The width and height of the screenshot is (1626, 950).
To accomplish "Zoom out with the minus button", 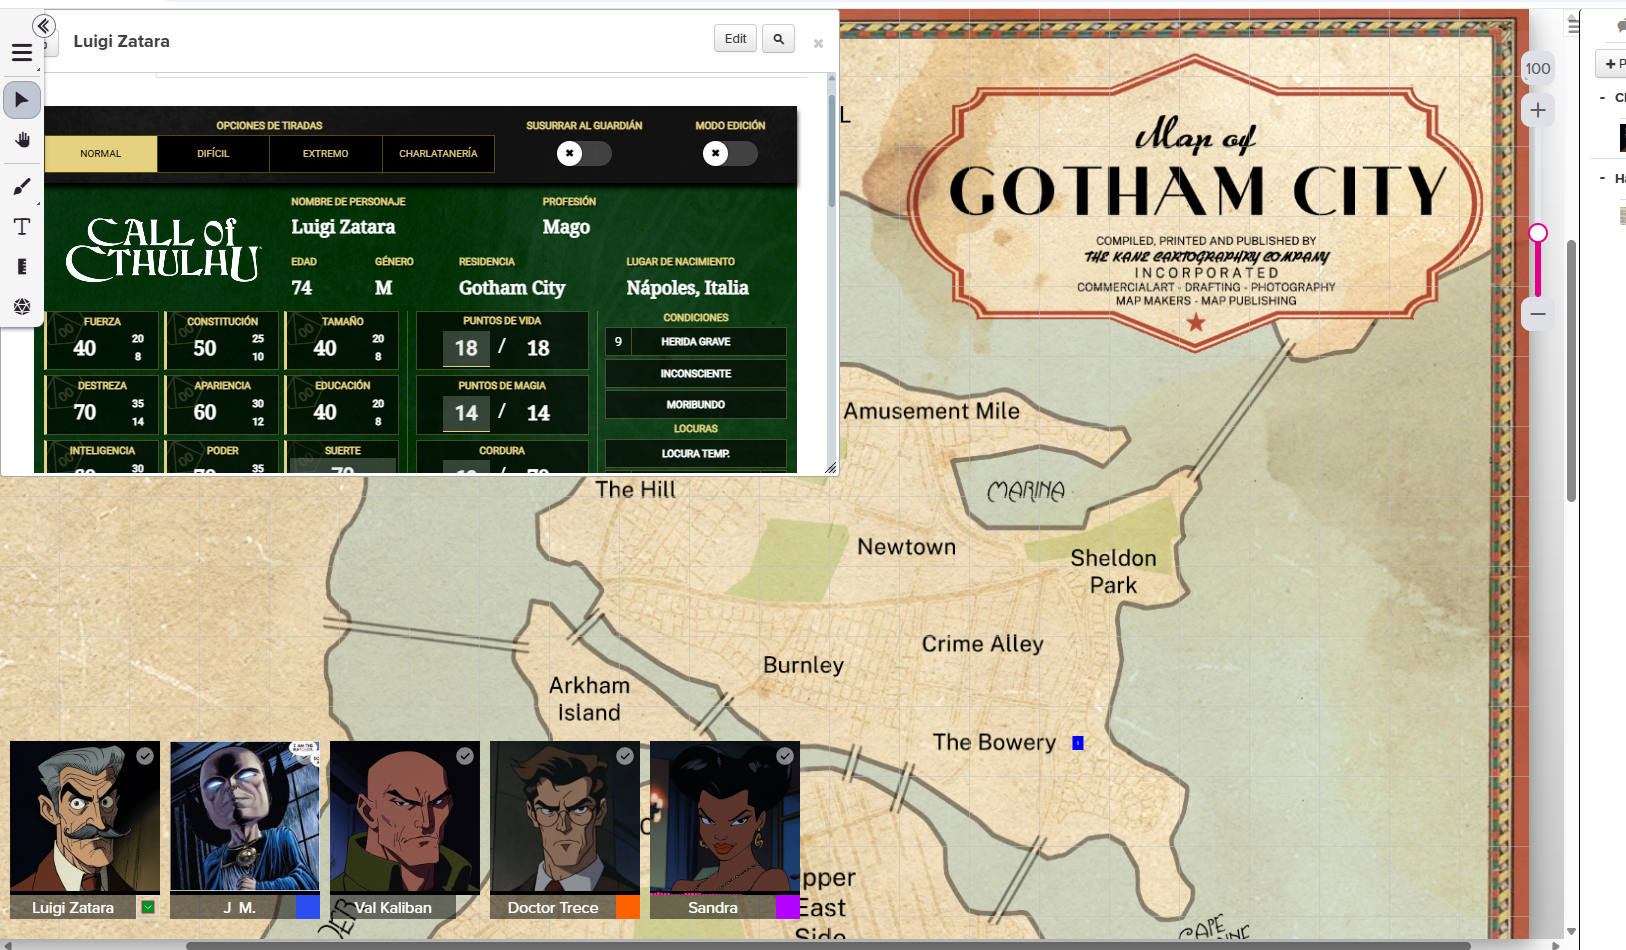I will 1538,314.
